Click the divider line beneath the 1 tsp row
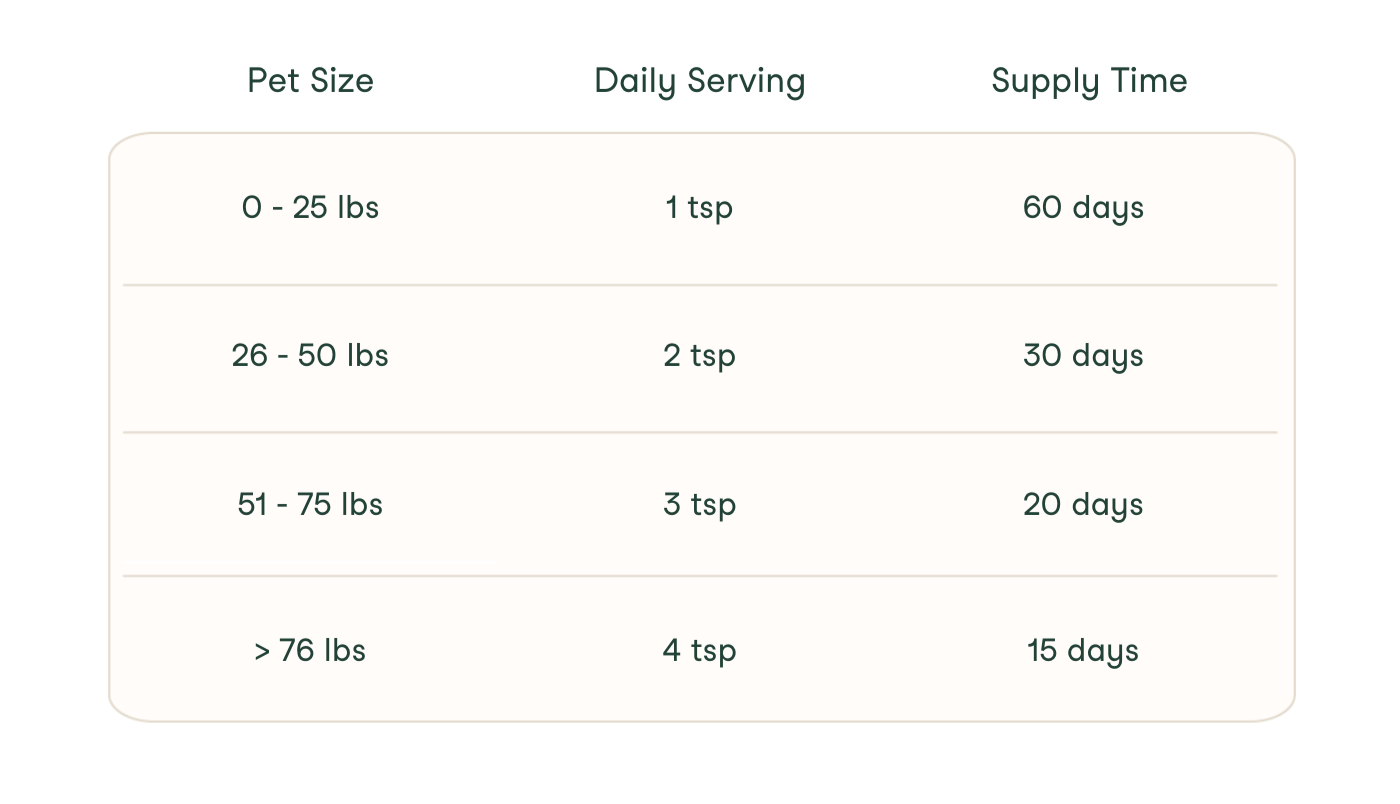Viewport: 1400px width, 804px height. 699,285
